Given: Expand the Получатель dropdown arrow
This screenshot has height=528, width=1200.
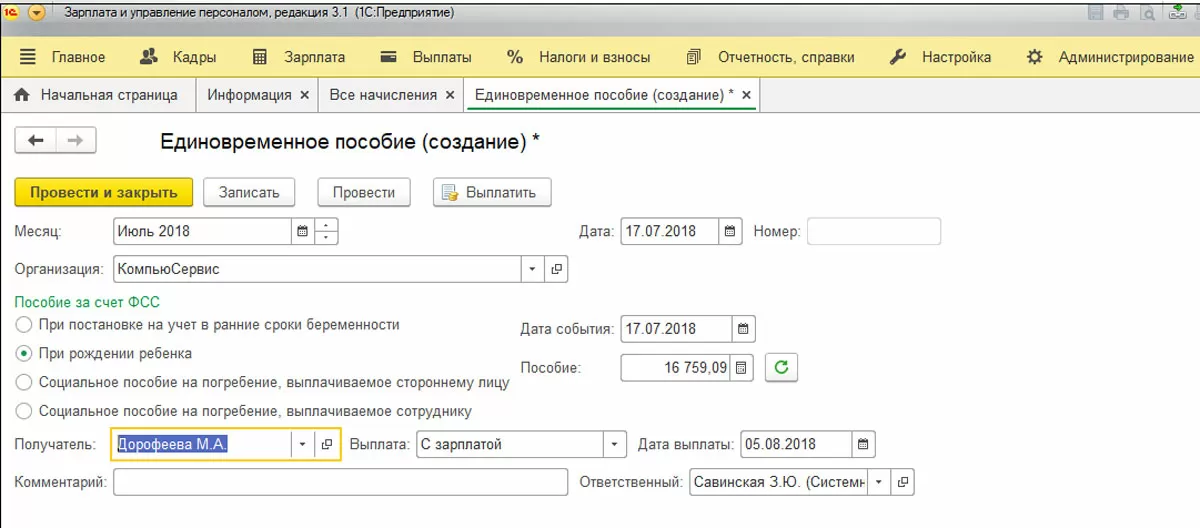Looking at the screenshot, I should coord(302,444).
